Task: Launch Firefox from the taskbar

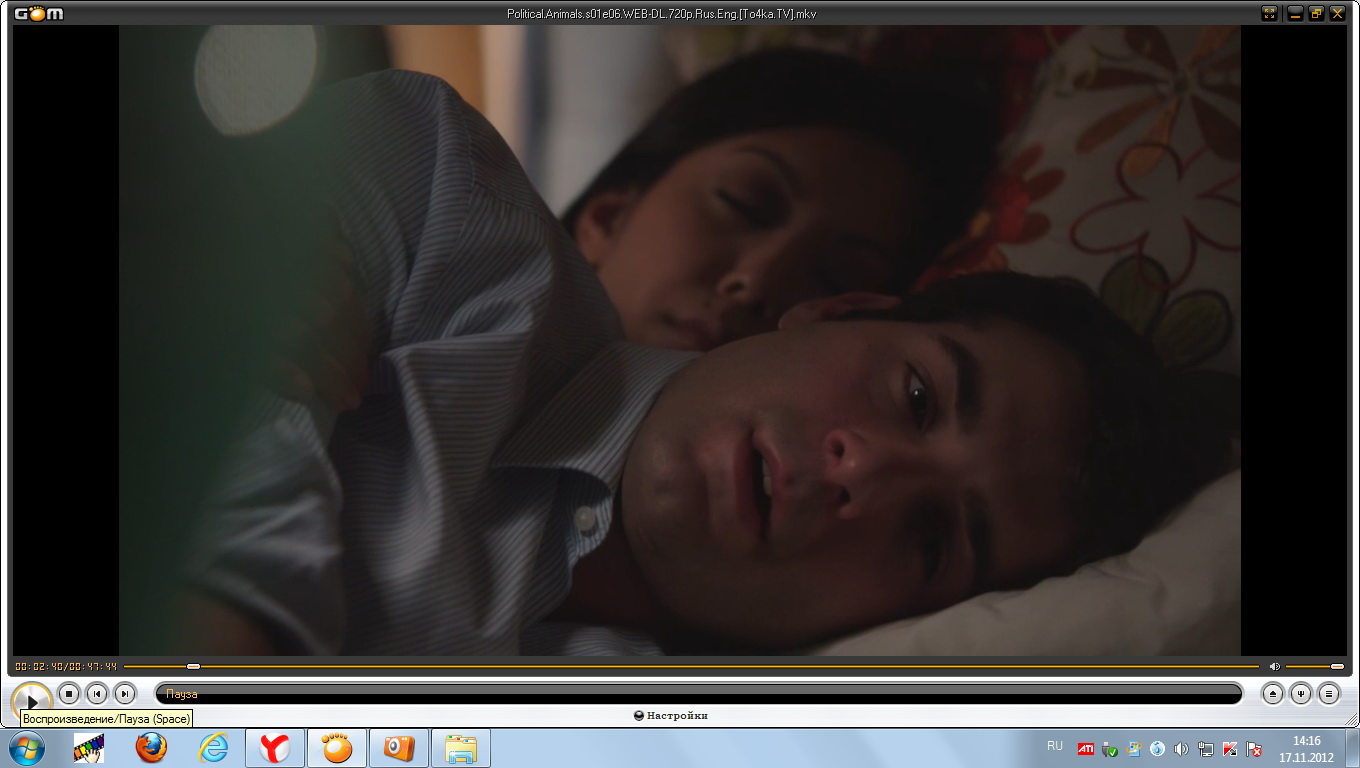Action: pos(151,748)
